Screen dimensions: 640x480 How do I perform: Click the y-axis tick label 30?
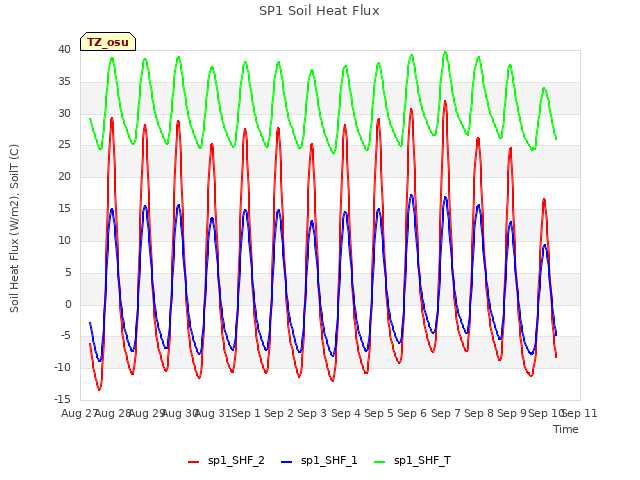pos(64,113)
